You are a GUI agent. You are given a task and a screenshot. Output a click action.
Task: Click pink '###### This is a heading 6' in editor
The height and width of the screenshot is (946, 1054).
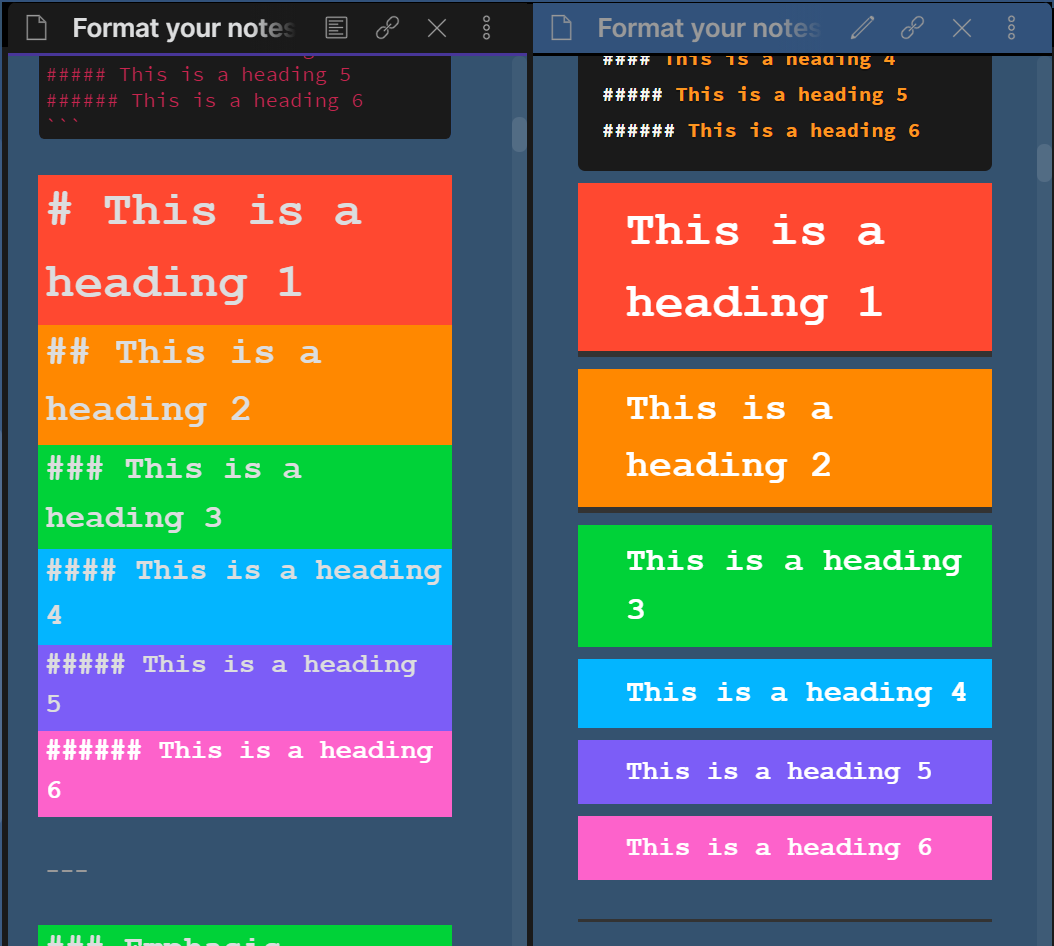click(x=245, y=774)
